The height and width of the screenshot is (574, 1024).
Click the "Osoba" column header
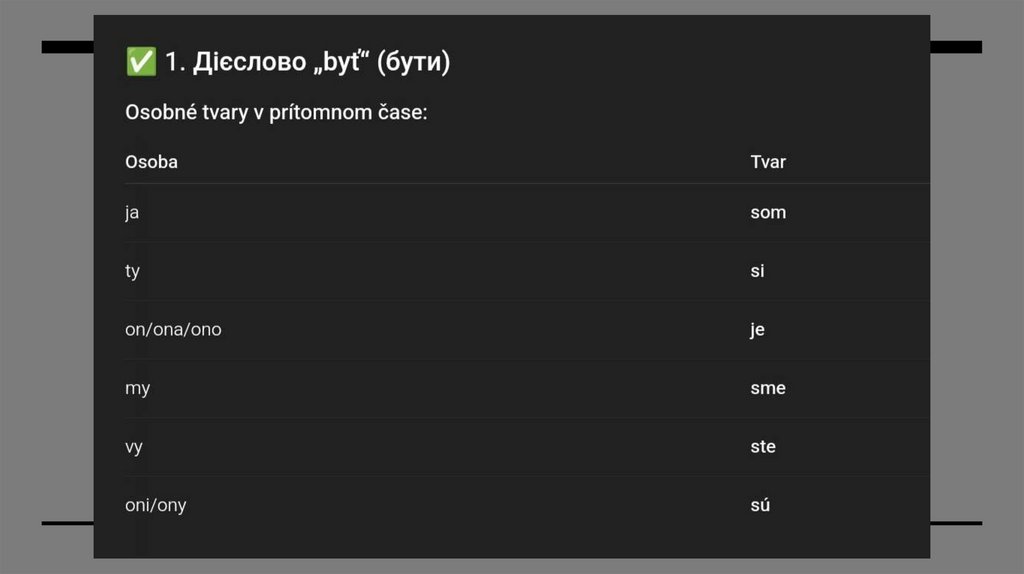click(x=151, y=161)
